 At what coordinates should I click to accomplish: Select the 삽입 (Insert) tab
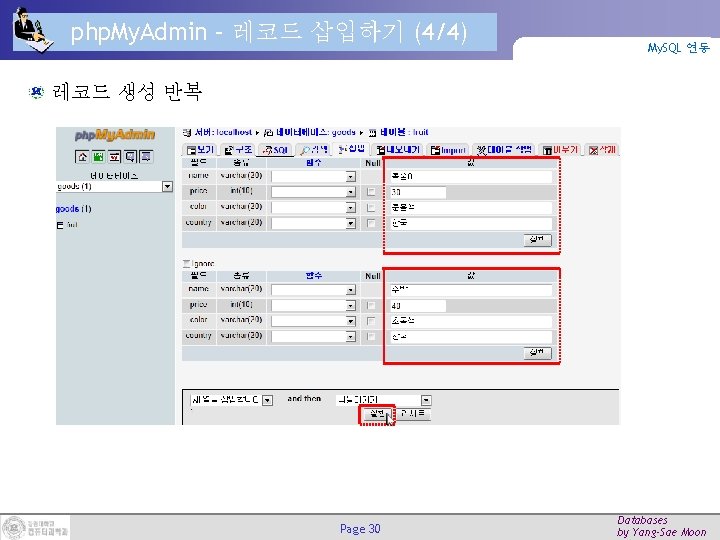click(x=351, y=149)
